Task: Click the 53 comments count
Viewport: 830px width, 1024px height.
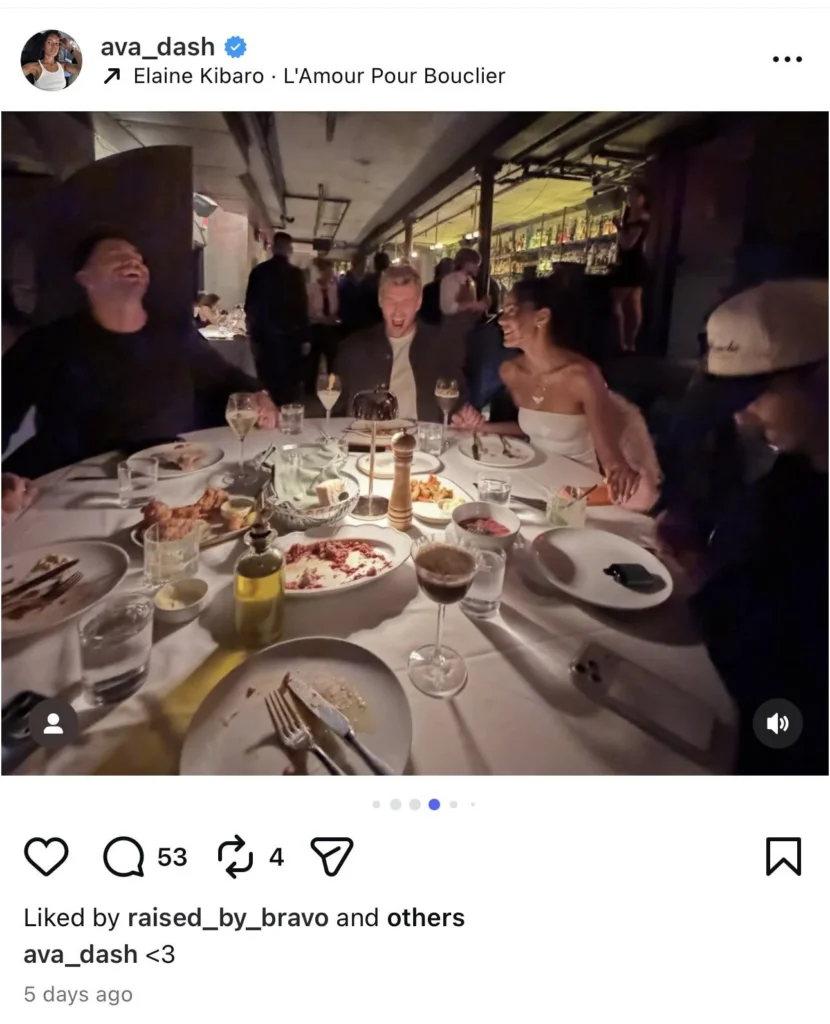Action: (x=172, y=857)
